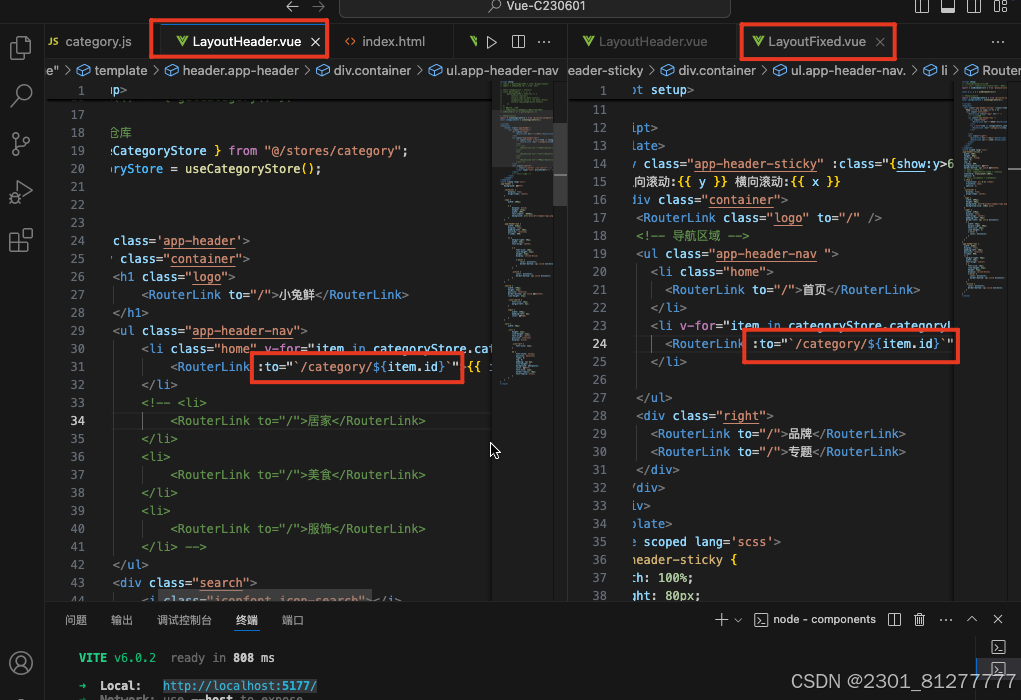Click left editor div.container breadcrumb
Screen dimensions: 1021x700
pyautogui.click(x=364, y=70)
